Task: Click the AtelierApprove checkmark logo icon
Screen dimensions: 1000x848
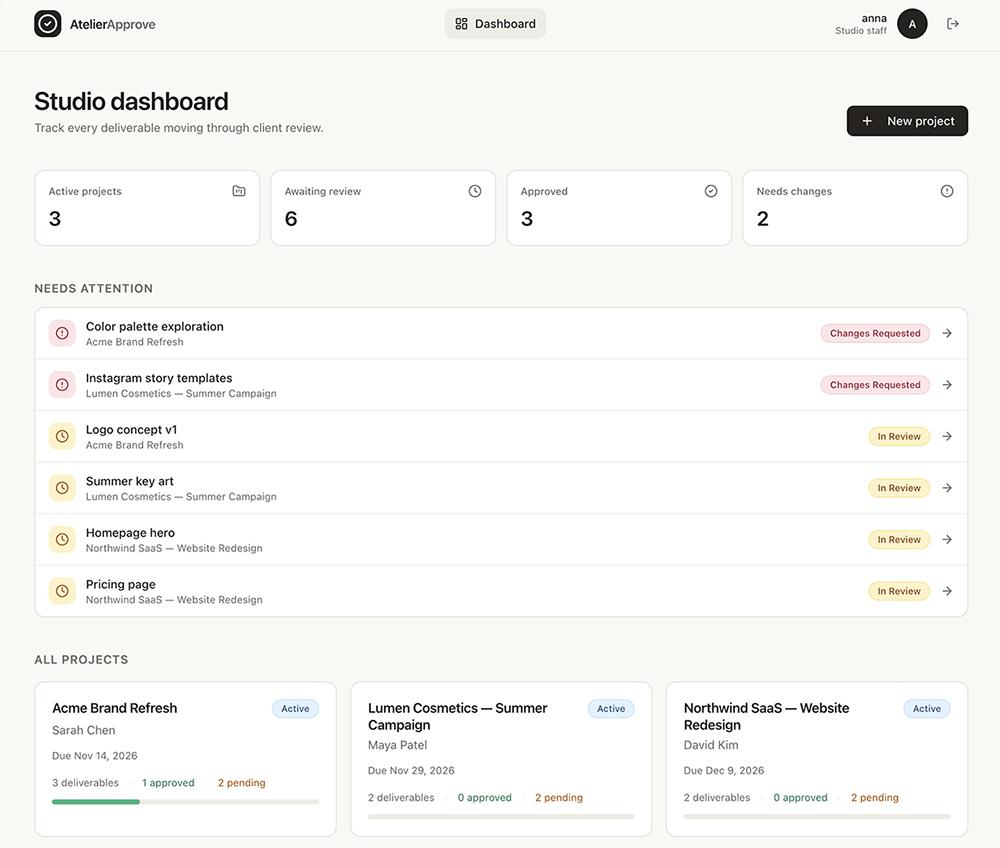Action: click(48, 24)
